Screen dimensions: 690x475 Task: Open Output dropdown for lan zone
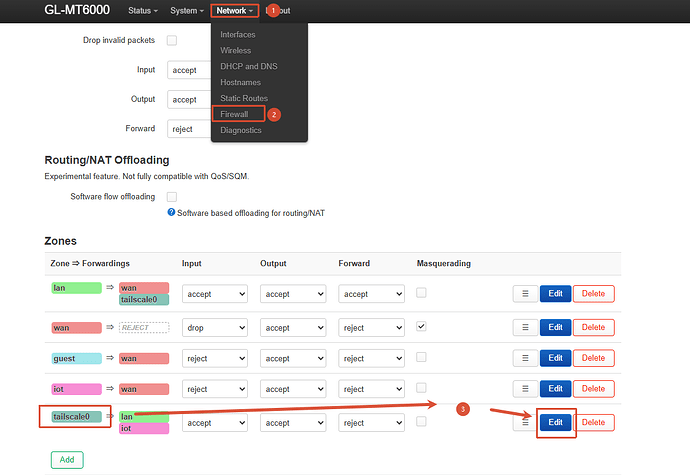tap(293, 294)
